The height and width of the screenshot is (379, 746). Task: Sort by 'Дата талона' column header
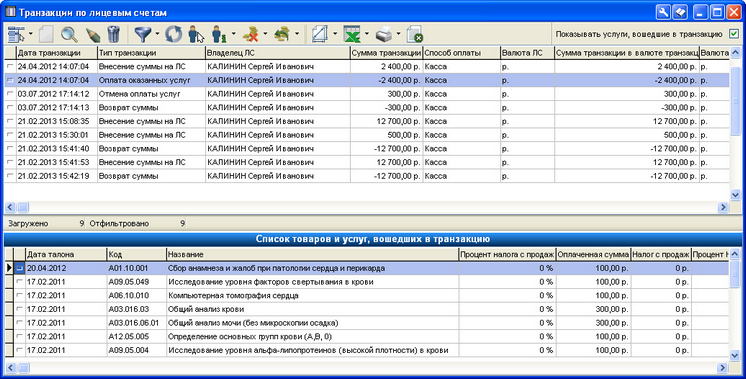click(66, 254)
